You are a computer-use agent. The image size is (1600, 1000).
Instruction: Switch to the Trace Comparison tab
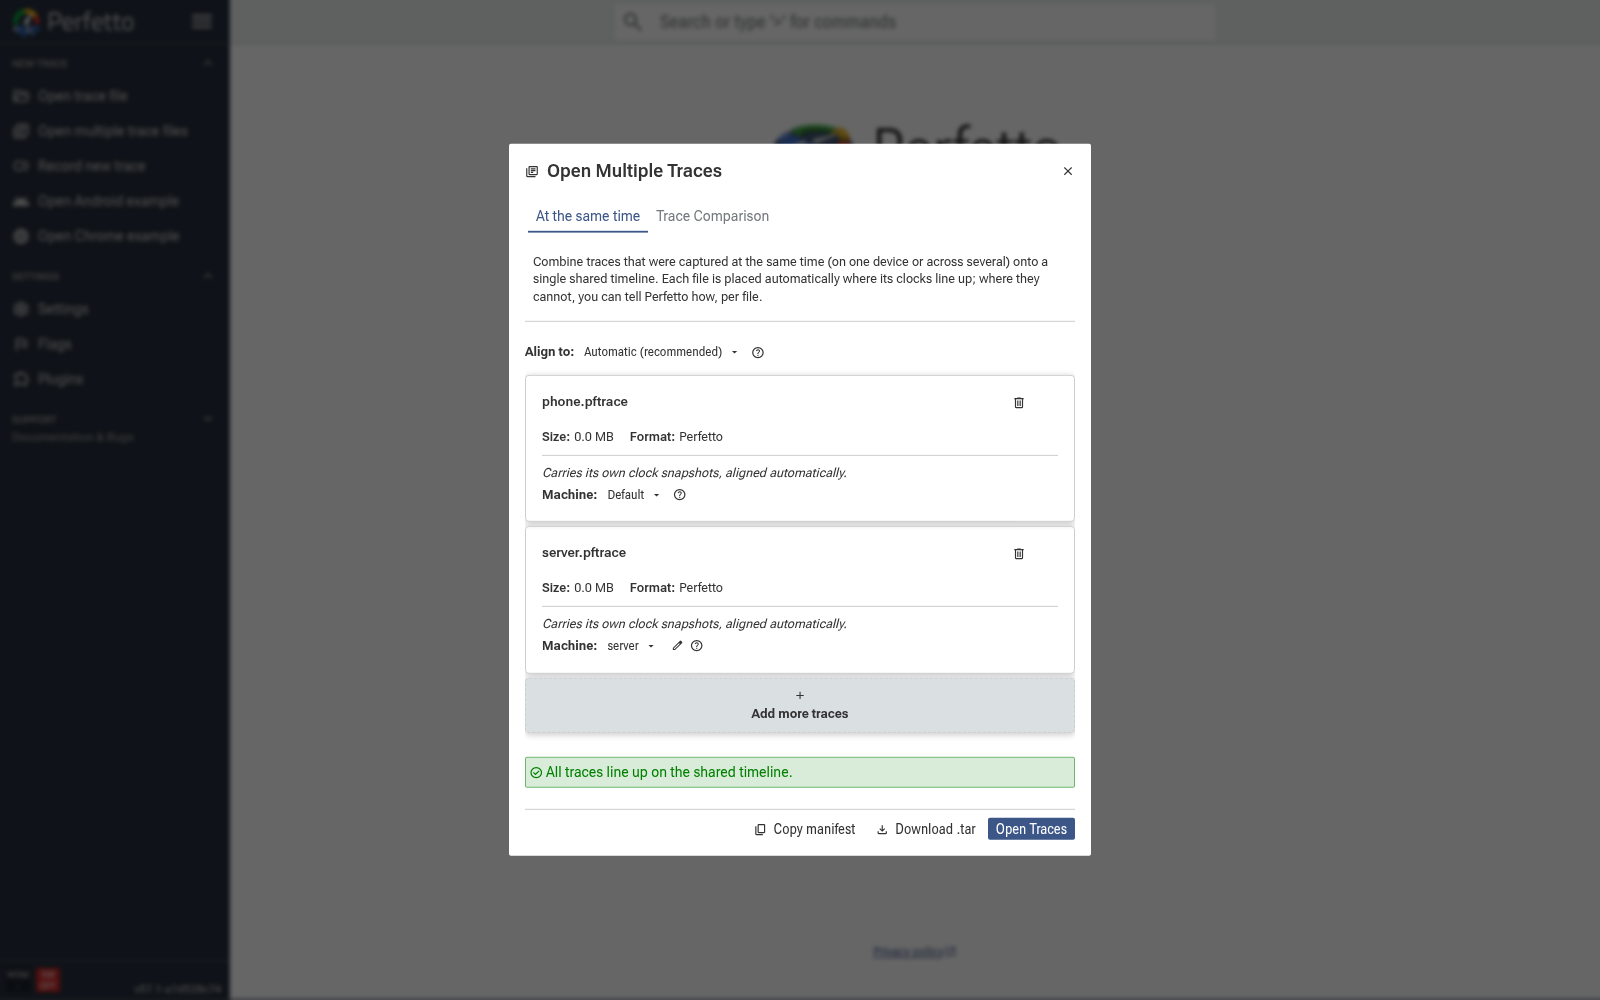pyautogui.click(x=712, y=216)
